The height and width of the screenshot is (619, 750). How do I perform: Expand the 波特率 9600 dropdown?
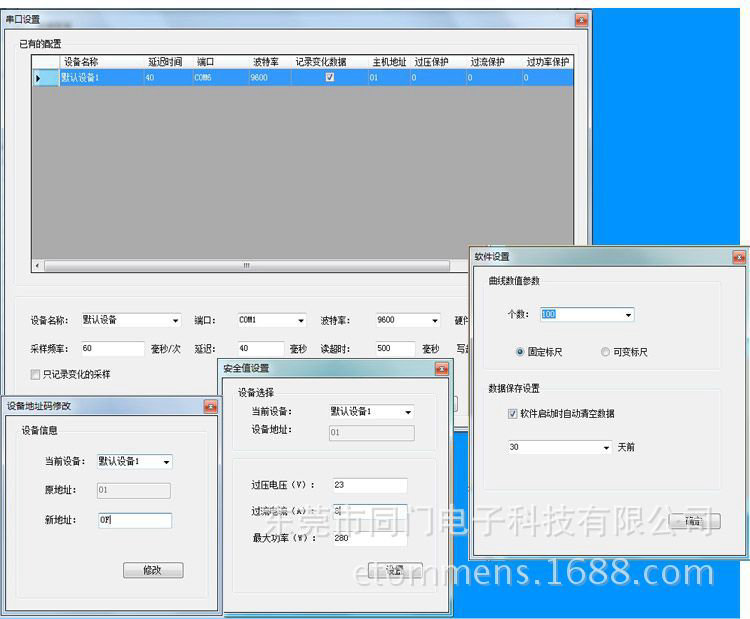(434, 321)
